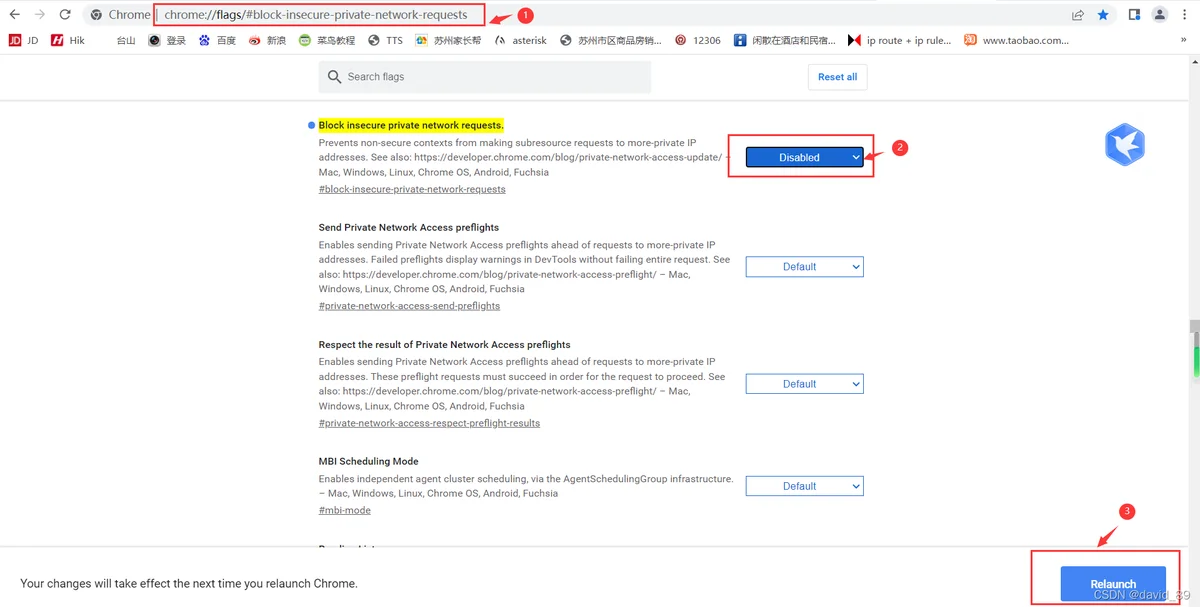Click the 'Prevents non-secure contexts' description text
This screenshot has height=607, width=1200.
[x=524, y=157]
